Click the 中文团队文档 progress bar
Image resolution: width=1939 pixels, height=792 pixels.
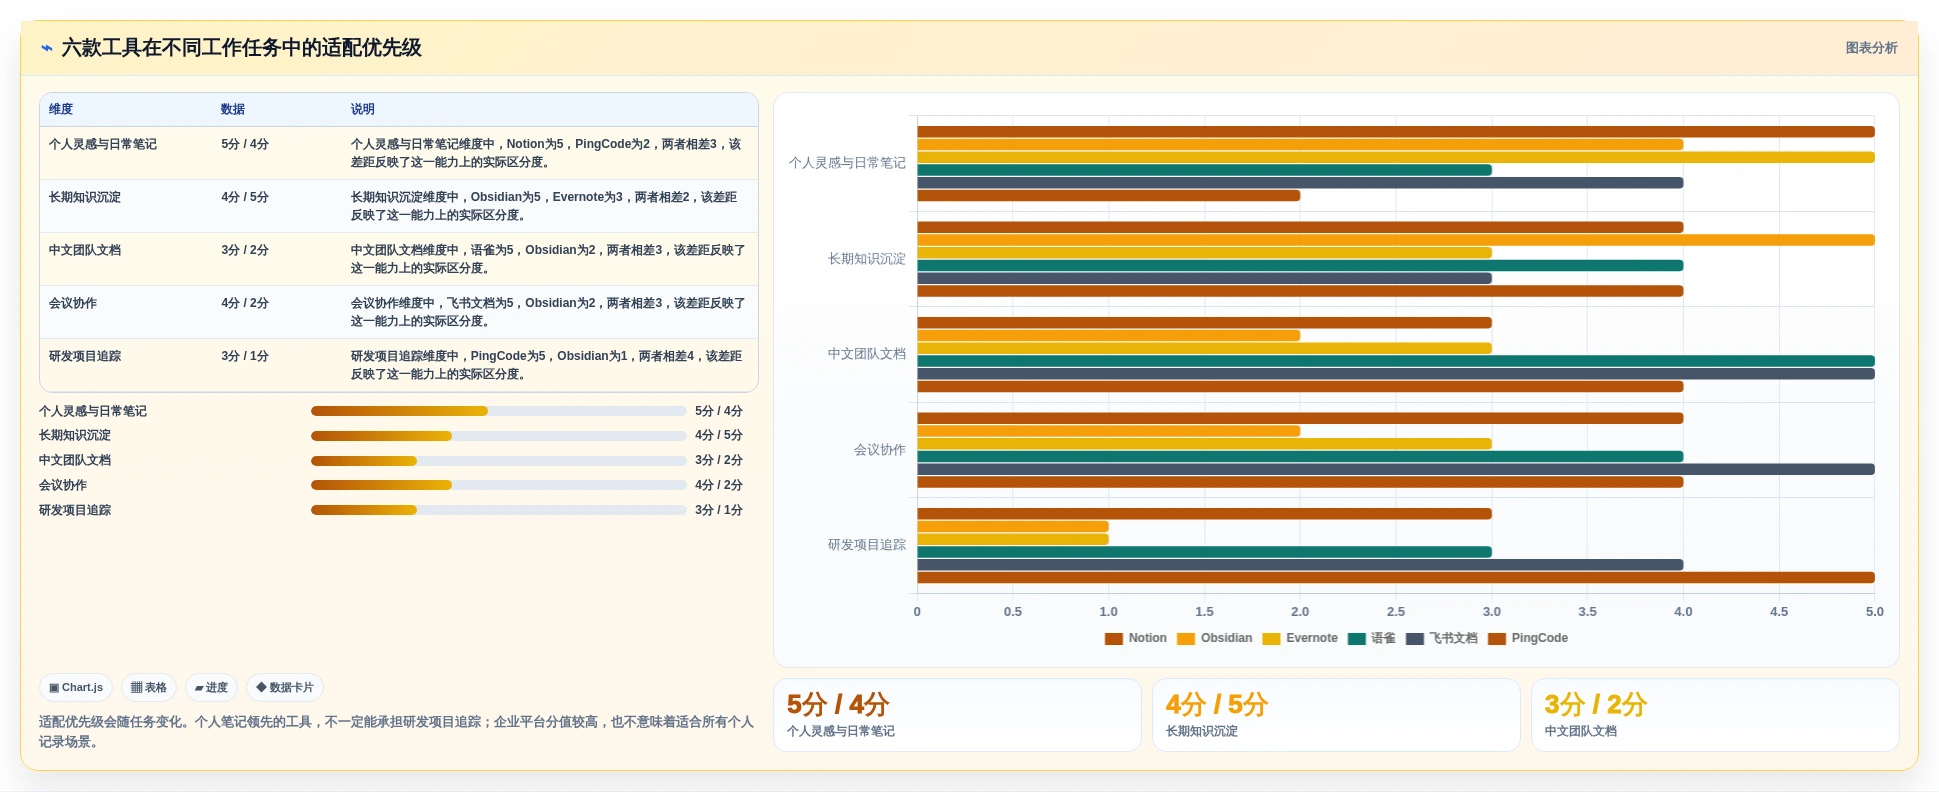498,461
